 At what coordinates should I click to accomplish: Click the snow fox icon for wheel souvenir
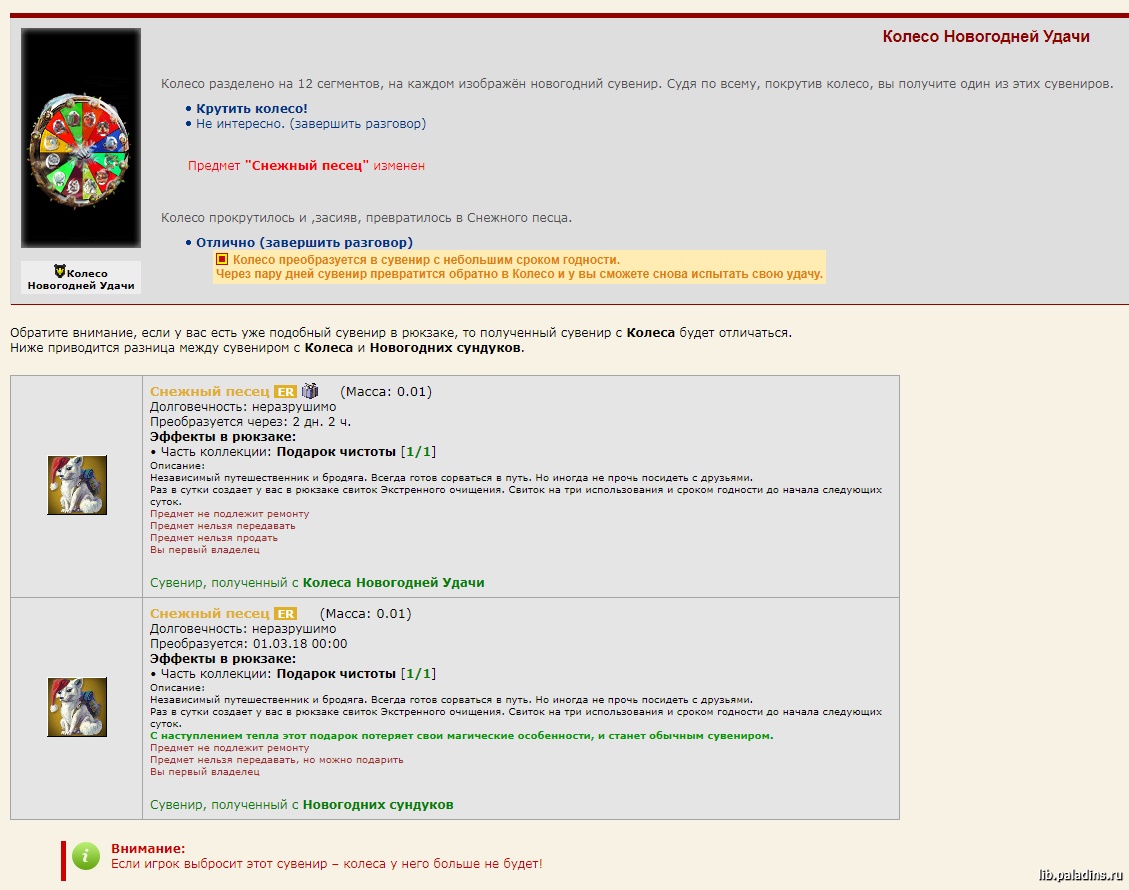tap(77, 485)
